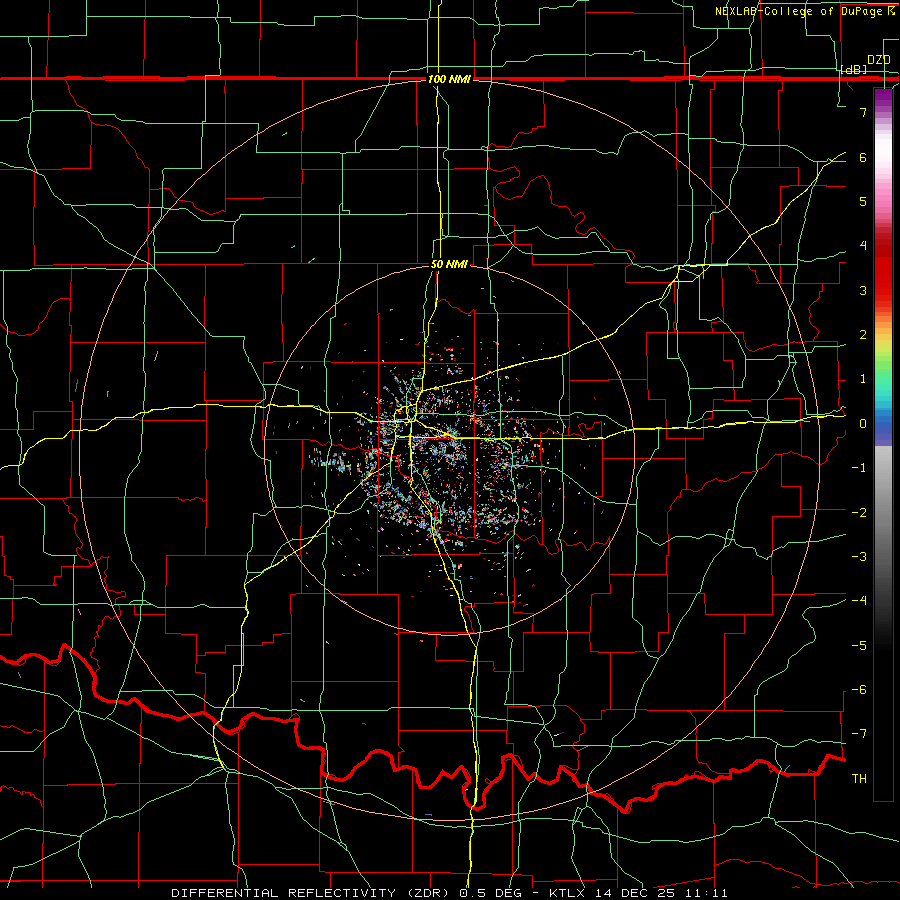Click the 4 value on the color scale
The image size is (900, 900).
[863, 246]
